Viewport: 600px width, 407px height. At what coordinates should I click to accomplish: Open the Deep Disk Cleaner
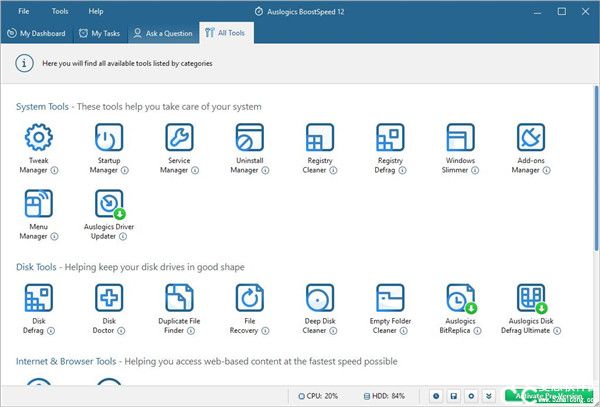320,297
